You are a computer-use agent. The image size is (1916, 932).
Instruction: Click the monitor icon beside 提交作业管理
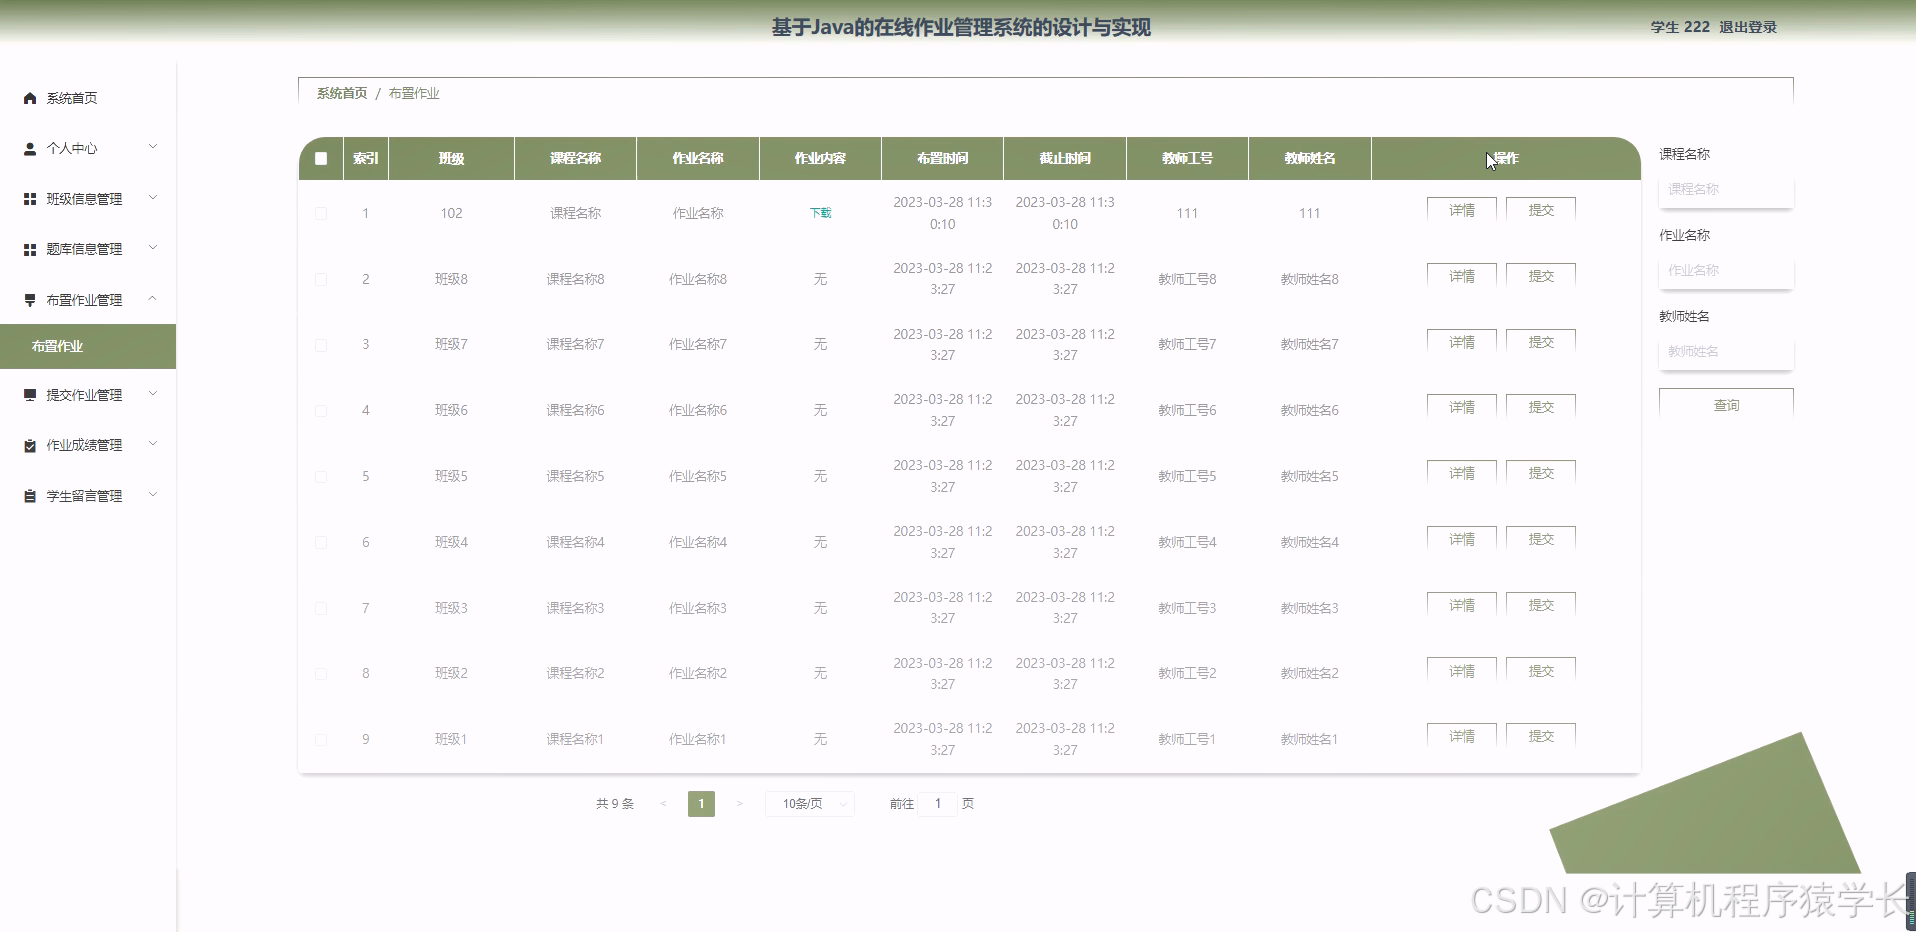coord(30,395)
